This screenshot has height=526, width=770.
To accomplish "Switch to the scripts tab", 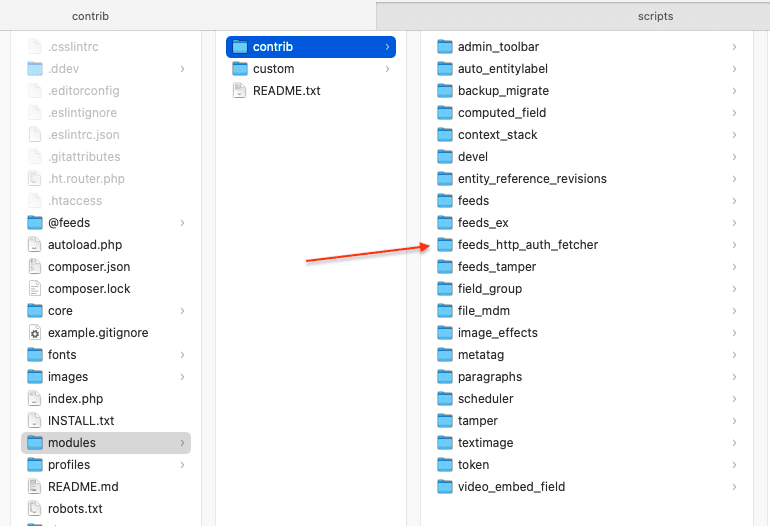I will point(655,16).
